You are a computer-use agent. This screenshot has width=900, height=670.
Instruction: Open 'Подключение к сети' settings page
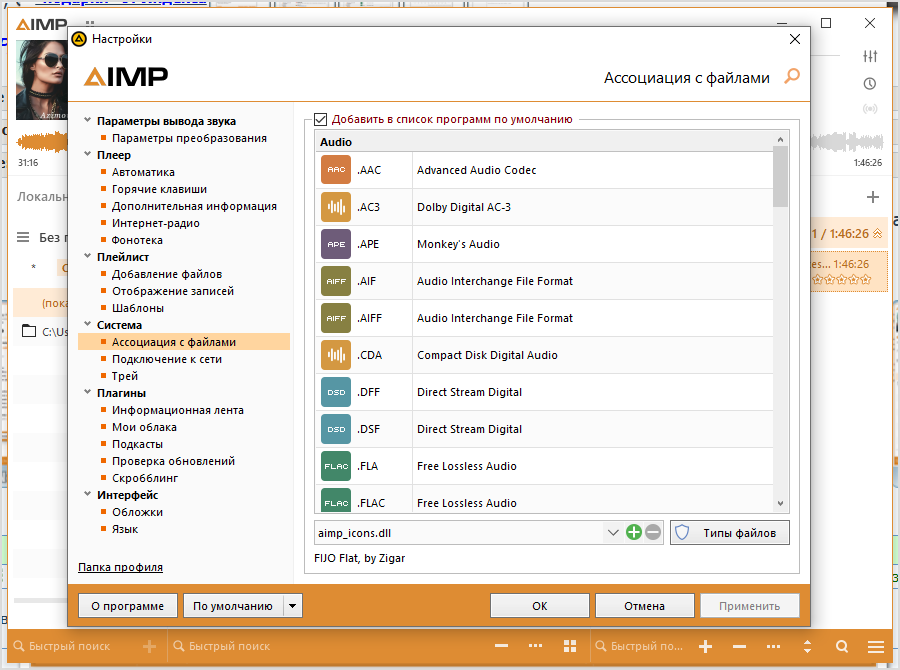tap(166, 359)
